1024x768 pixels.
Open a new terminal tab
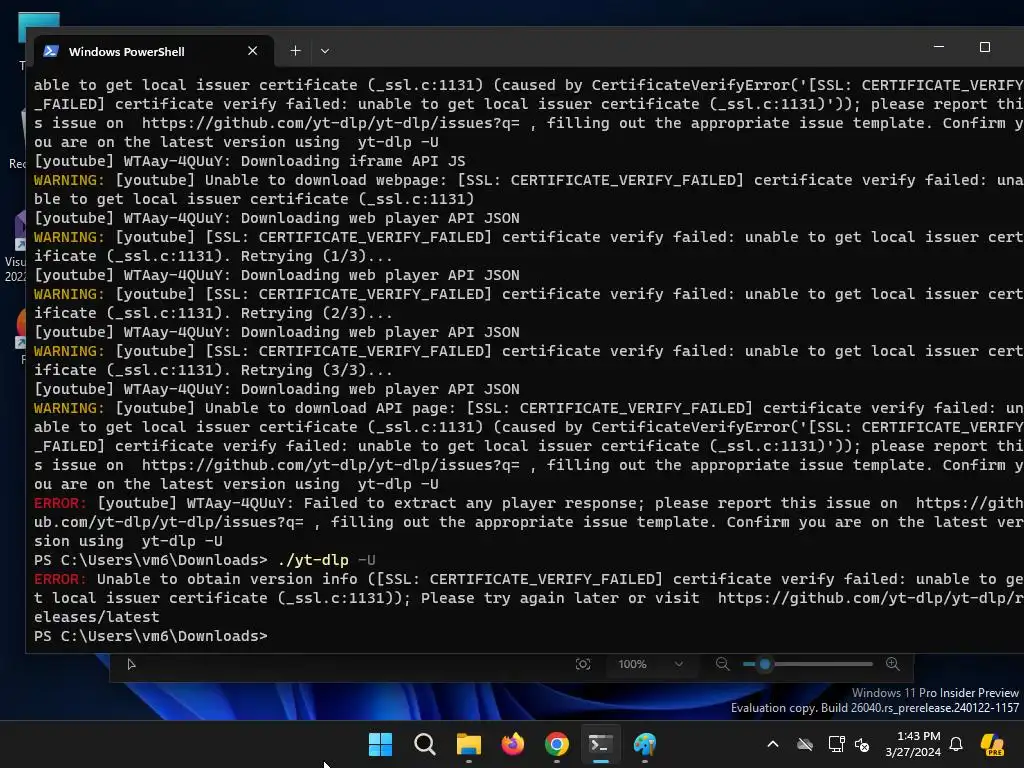click(295, 51)
